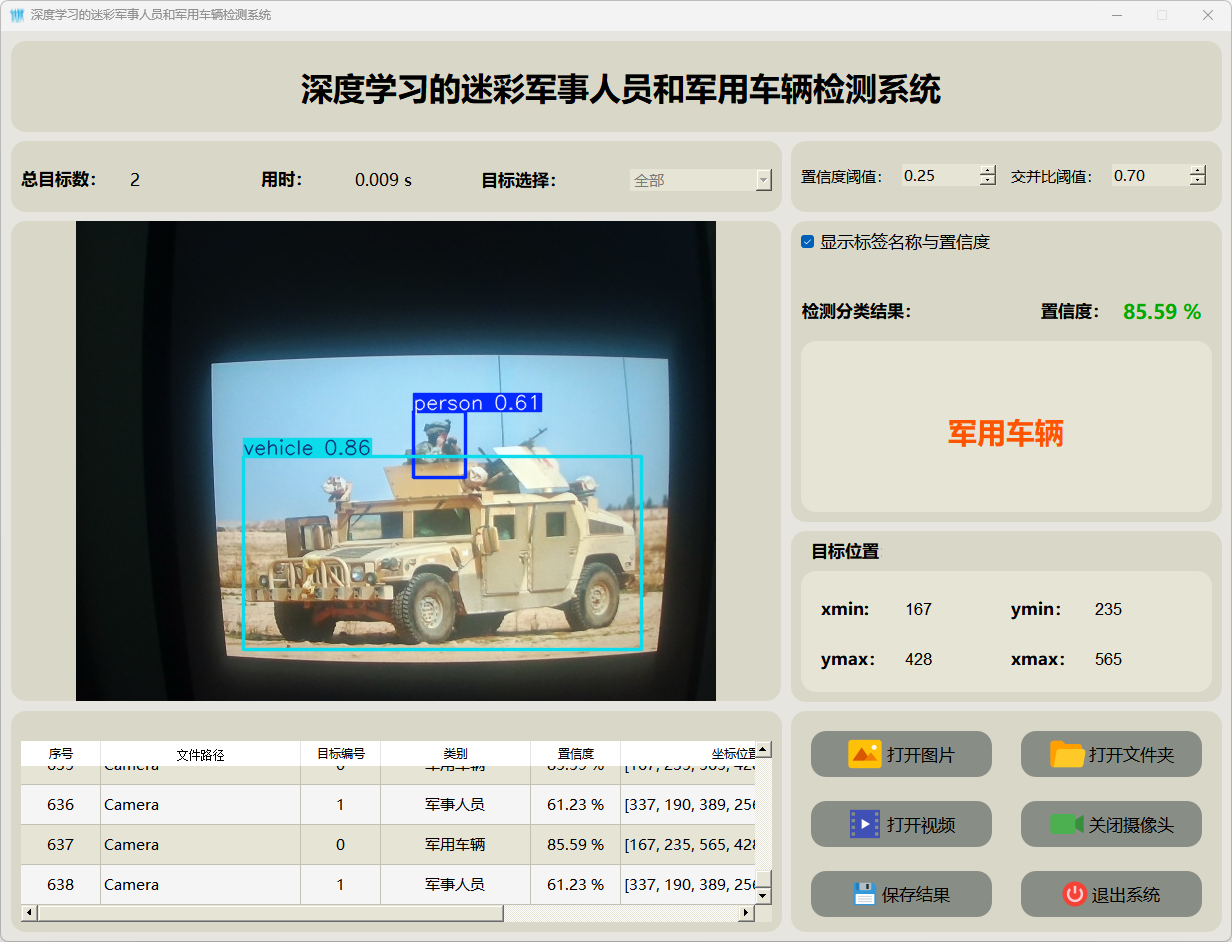Click the floppy disk icon for 保存结果
Viewport: 1232px width, 942px height.
(864, 894)
